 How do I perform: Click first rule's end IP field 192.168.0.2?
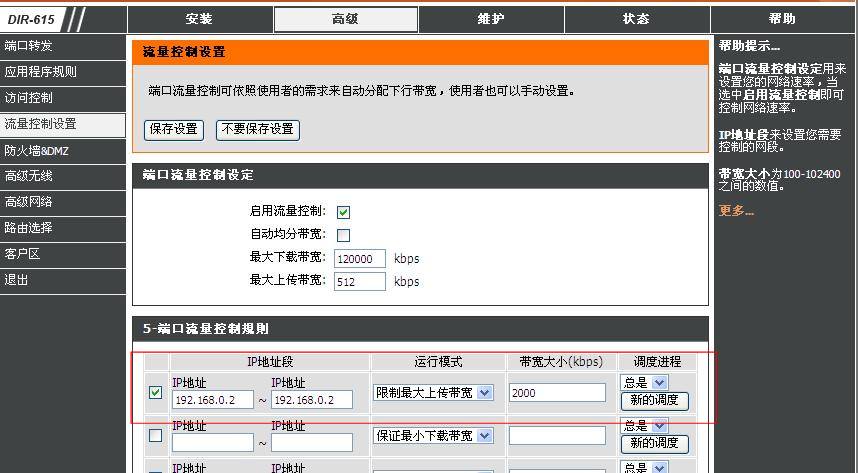pos(312,400)
